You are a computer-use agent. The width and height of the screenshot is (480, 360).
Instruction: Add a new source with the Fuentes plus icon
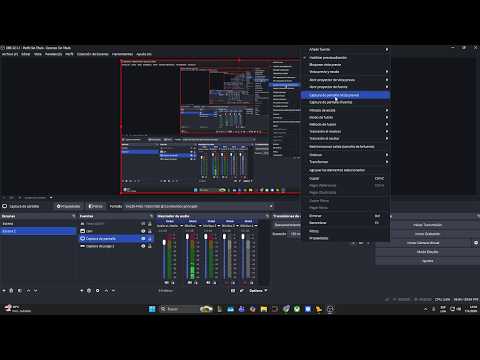click(x=82, y=291)
